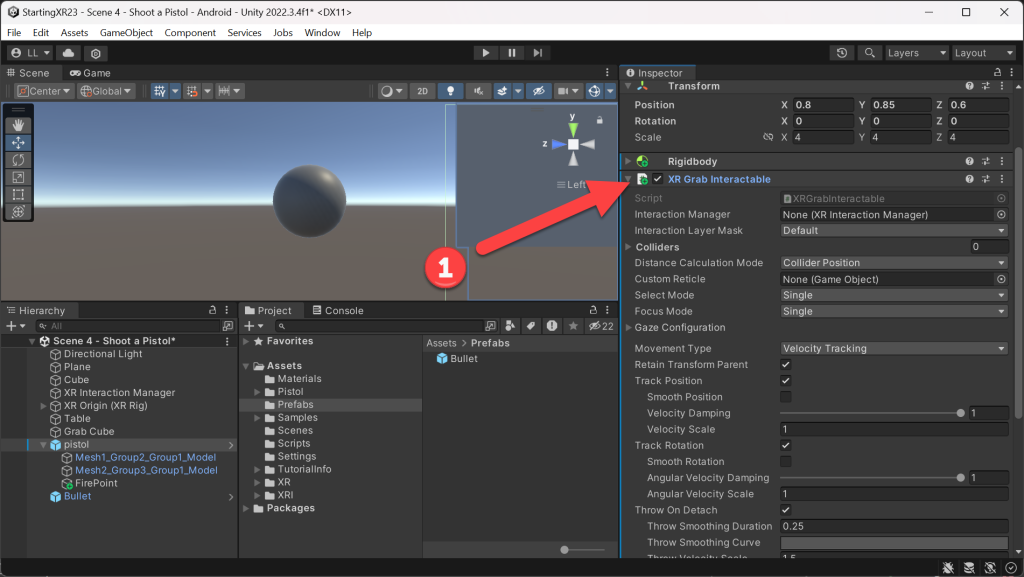Toggle Retain Transform Parent checkbox
The height and width of the screenshot is (577, 1024).
point(786,364)
